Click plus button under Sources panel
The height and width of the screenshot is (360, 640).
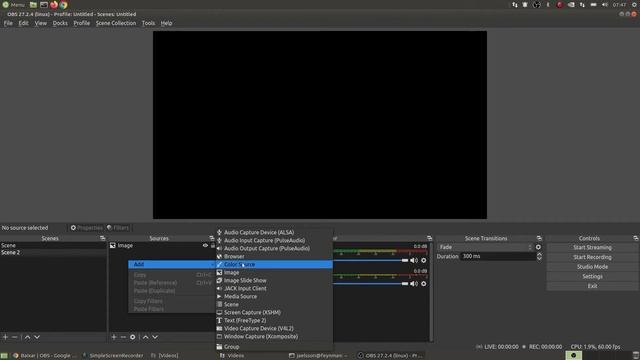click(x=114, y=337)
